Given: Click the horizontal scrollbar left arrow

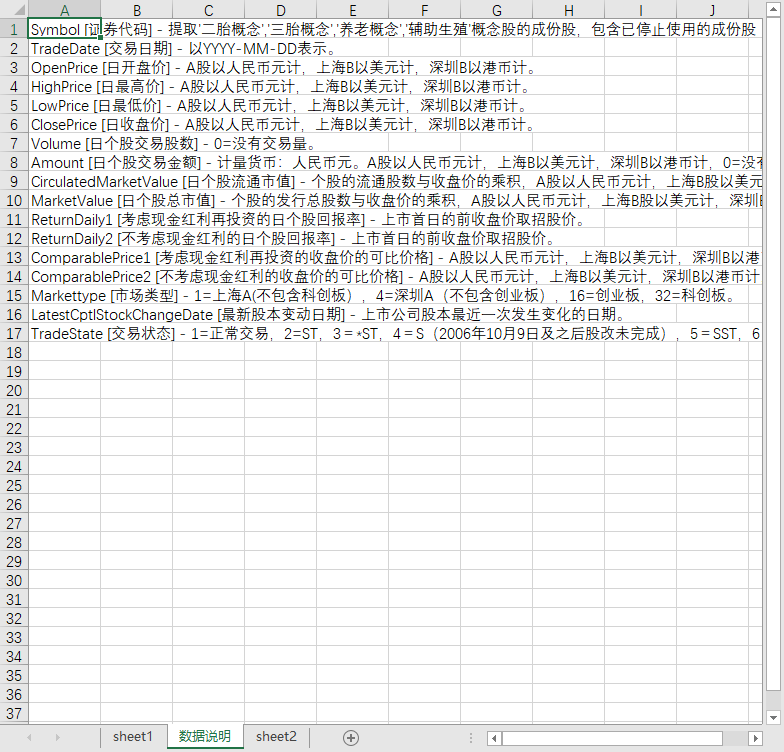Looking at the screenshot, I should (494, 738).
